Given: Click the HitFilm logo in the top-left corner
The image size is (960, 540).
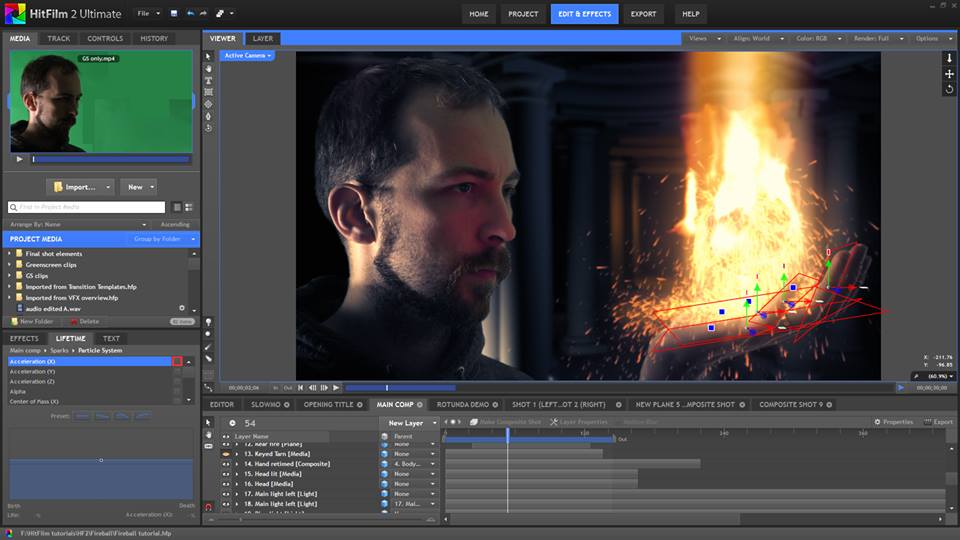Looking at the screenshot, I should click(15, 13).
